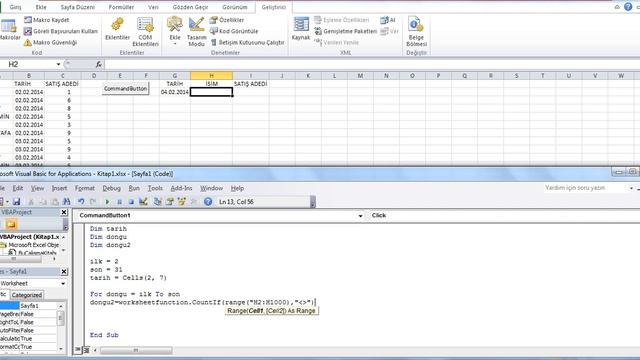Screen dimensions: 640x360
Task: Click Kaynak XML source icon
Action: pyautogui.click(x=301, y=29)
